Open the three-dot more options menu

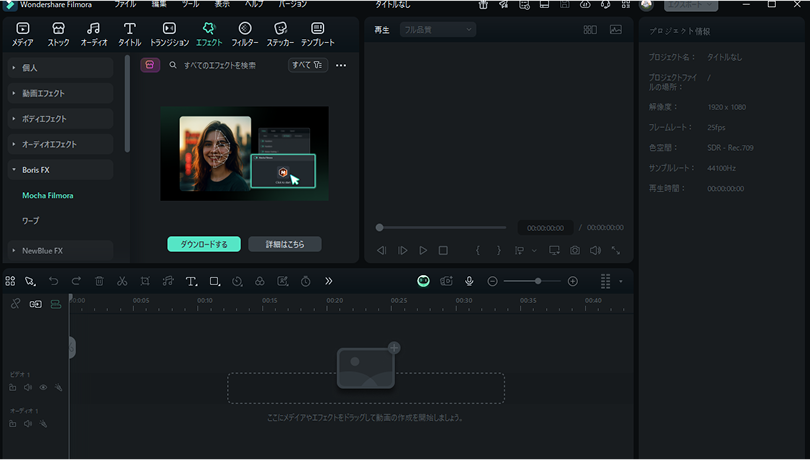[x=341, y=65]
